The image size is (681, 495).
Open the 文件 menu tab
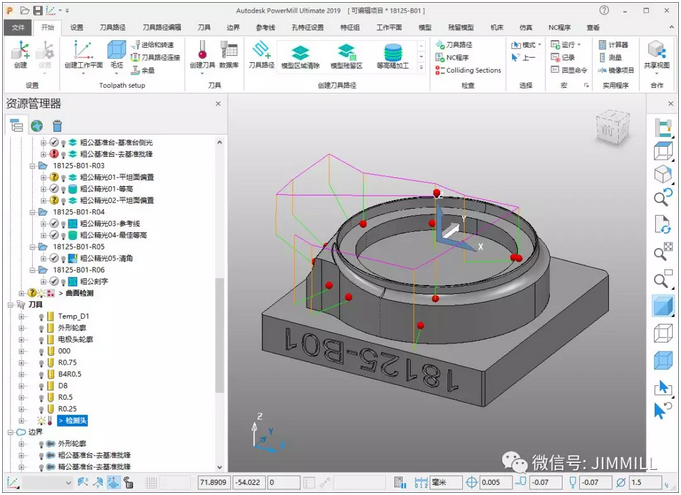coord(18,27)
